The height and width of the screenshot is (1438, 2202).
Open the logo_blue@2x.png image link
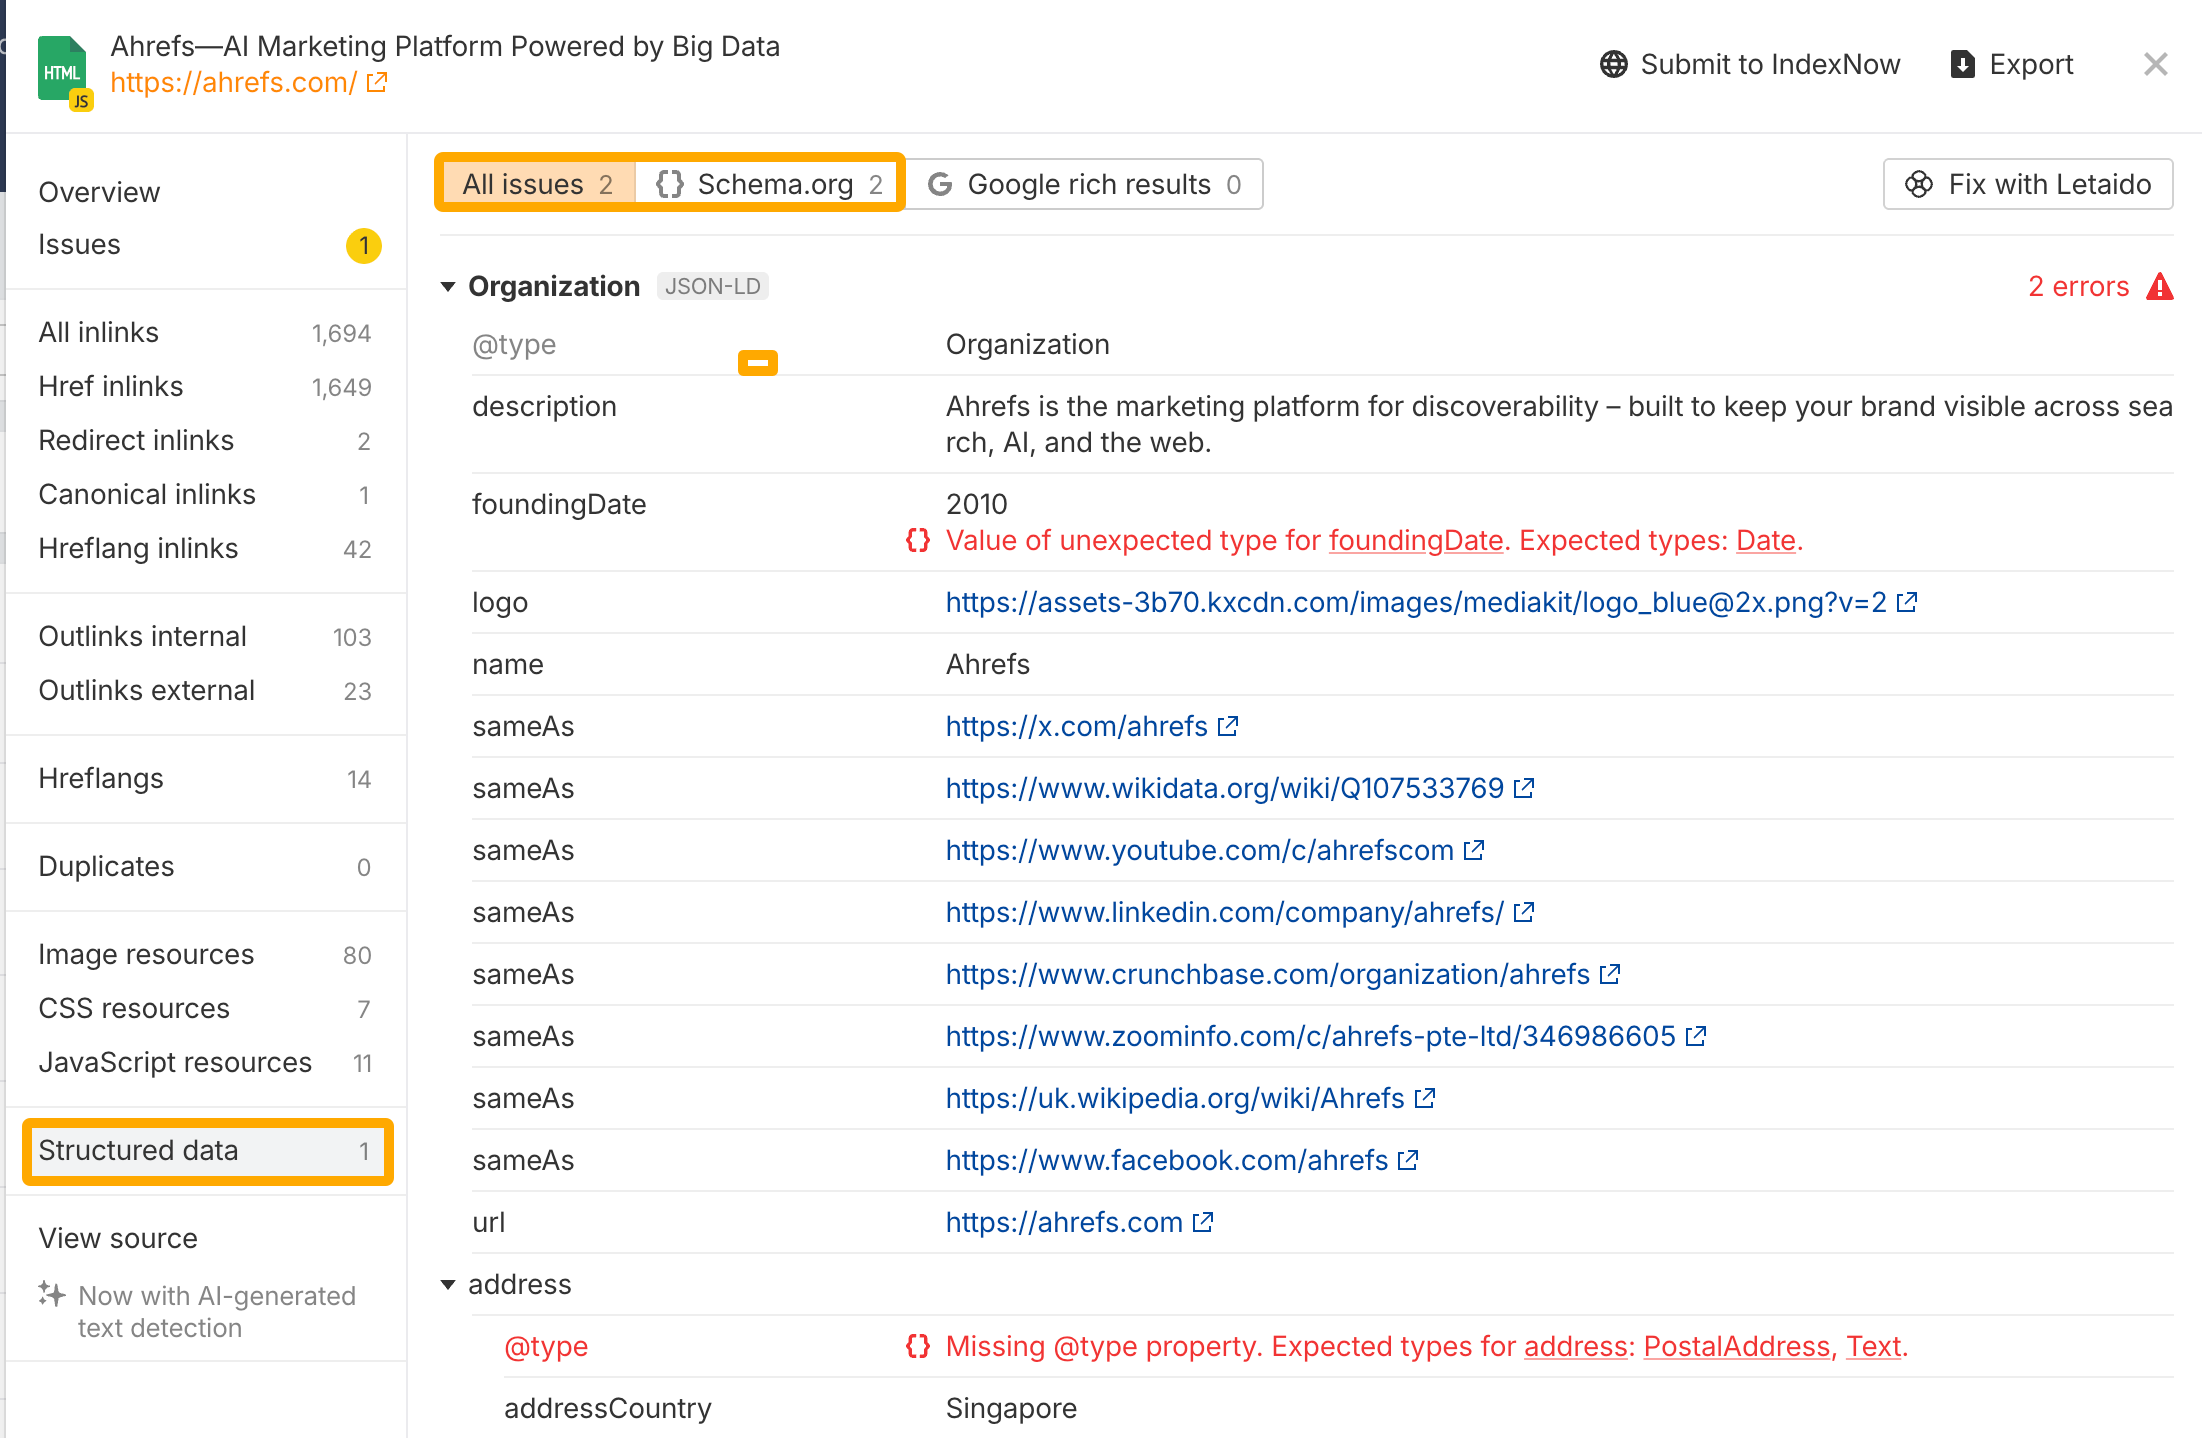coord(1416,602)
